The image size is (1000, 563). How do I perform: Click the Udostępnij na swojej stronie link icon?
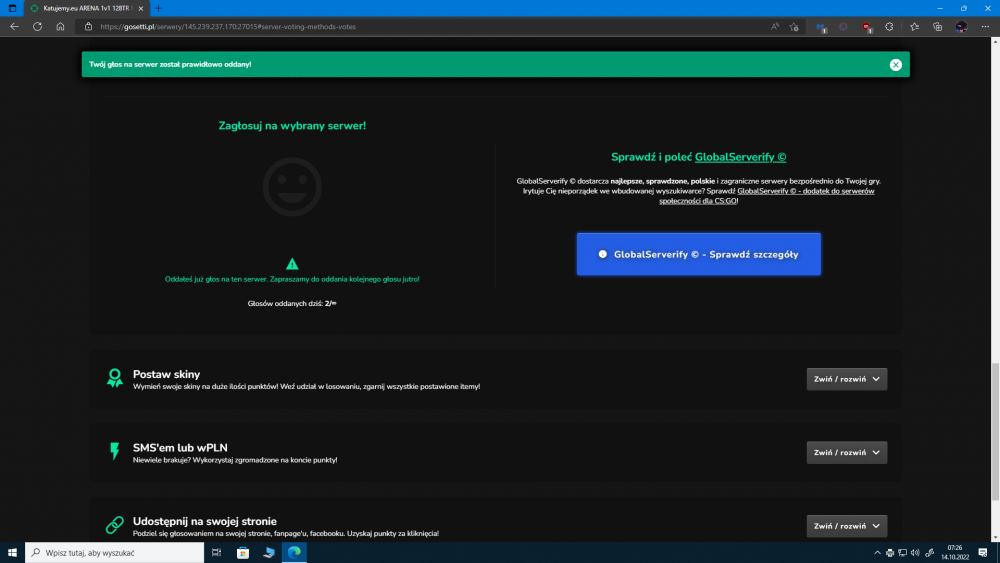(x=115, y=525)
